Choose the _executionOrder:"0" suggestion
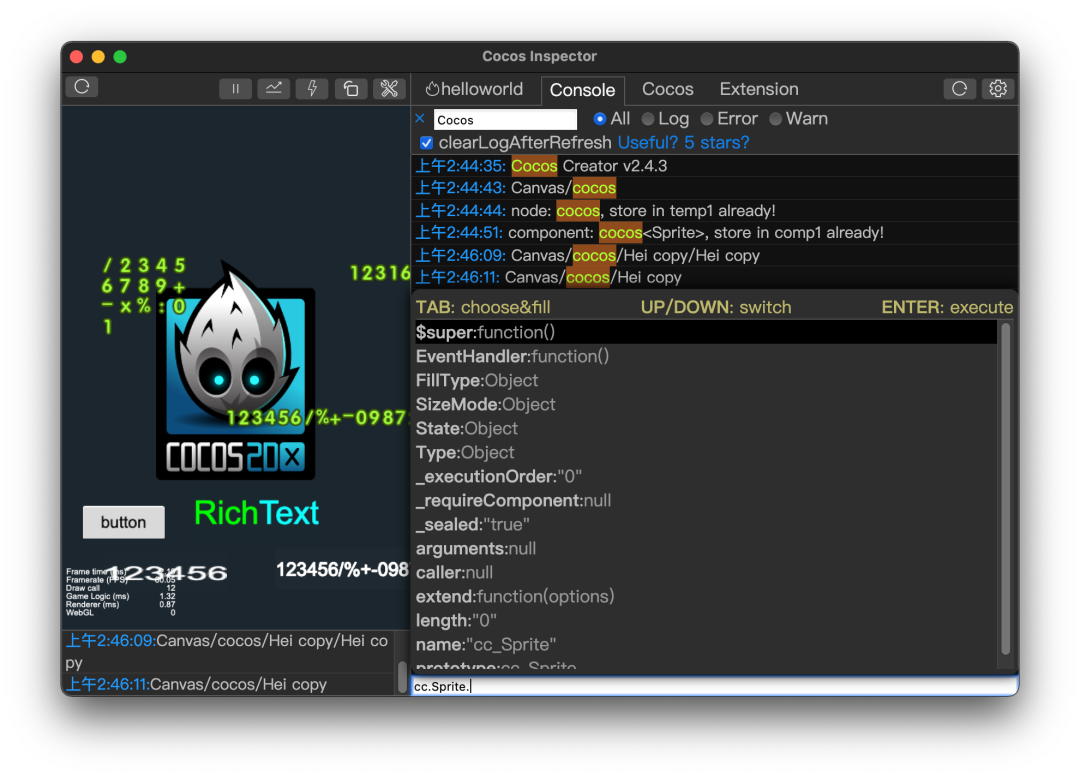The width and height of the screenshot is (1080, 777). [x=705, y=477]
